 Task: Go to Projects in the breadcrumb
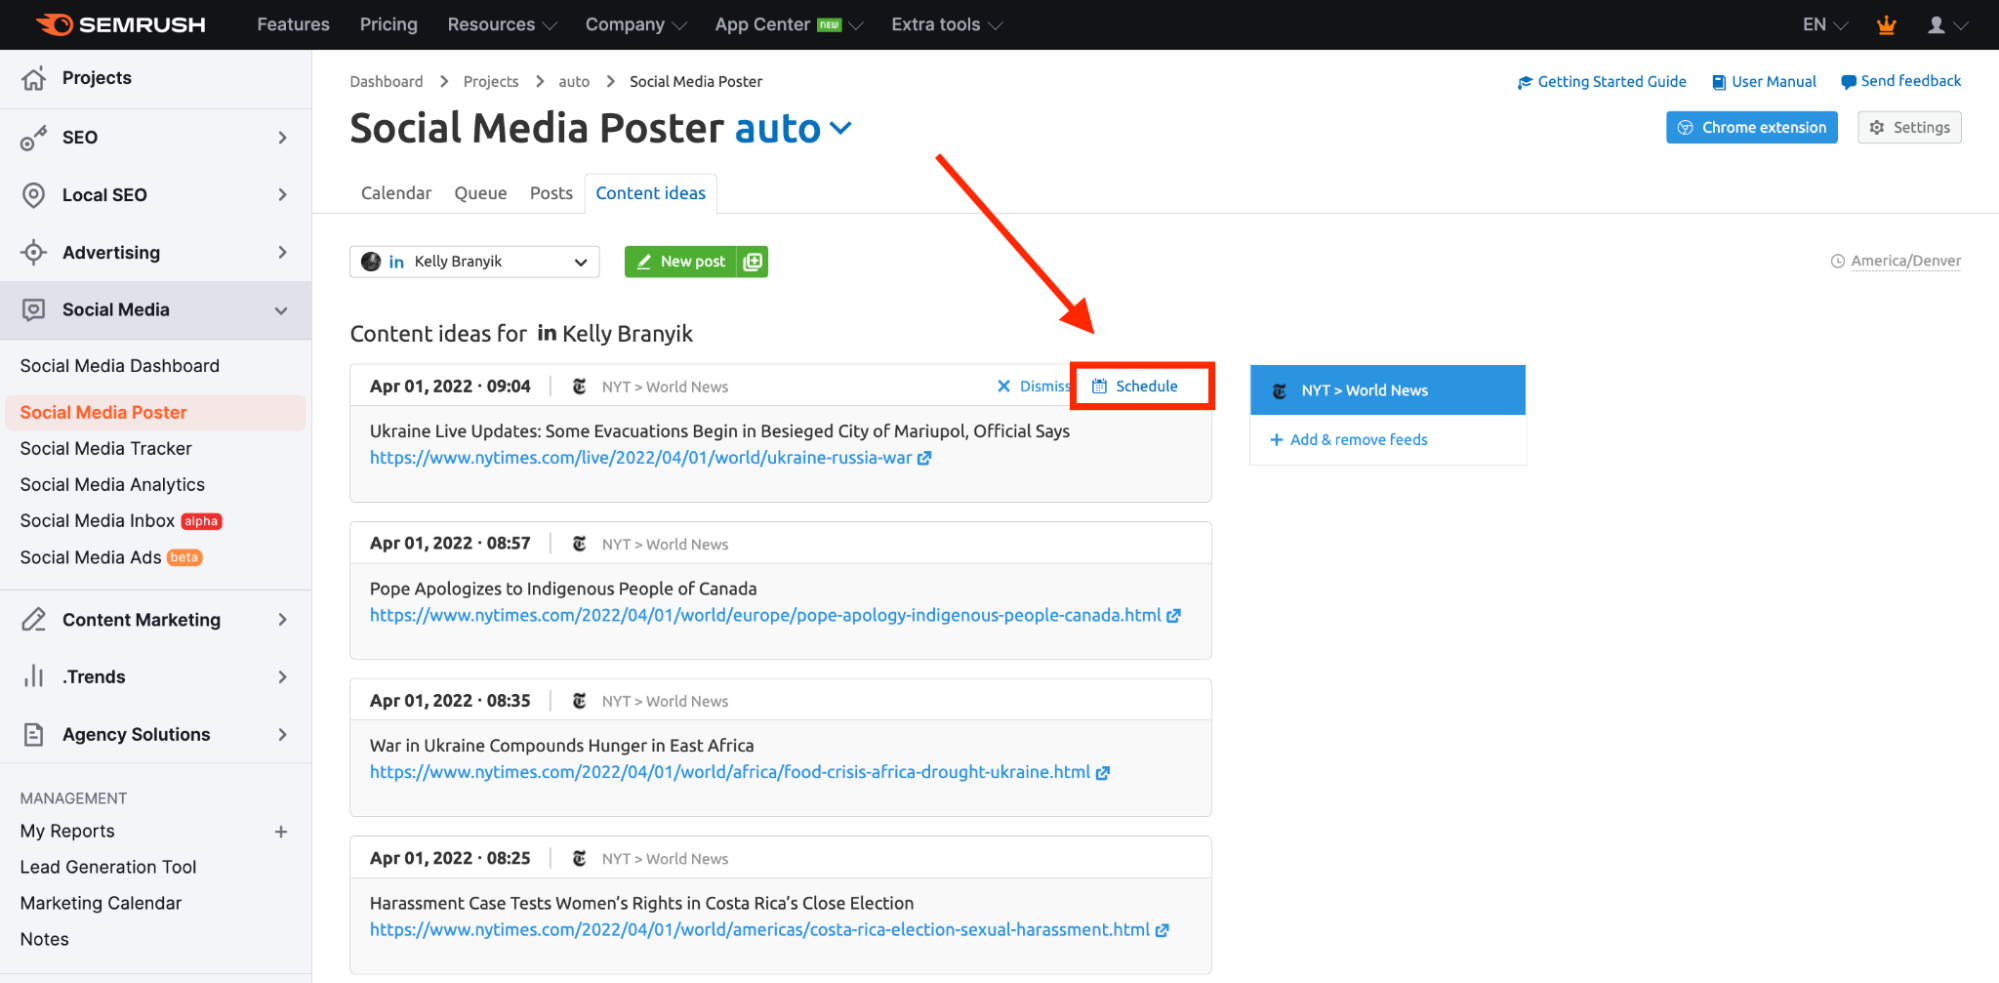click(491, 82)
